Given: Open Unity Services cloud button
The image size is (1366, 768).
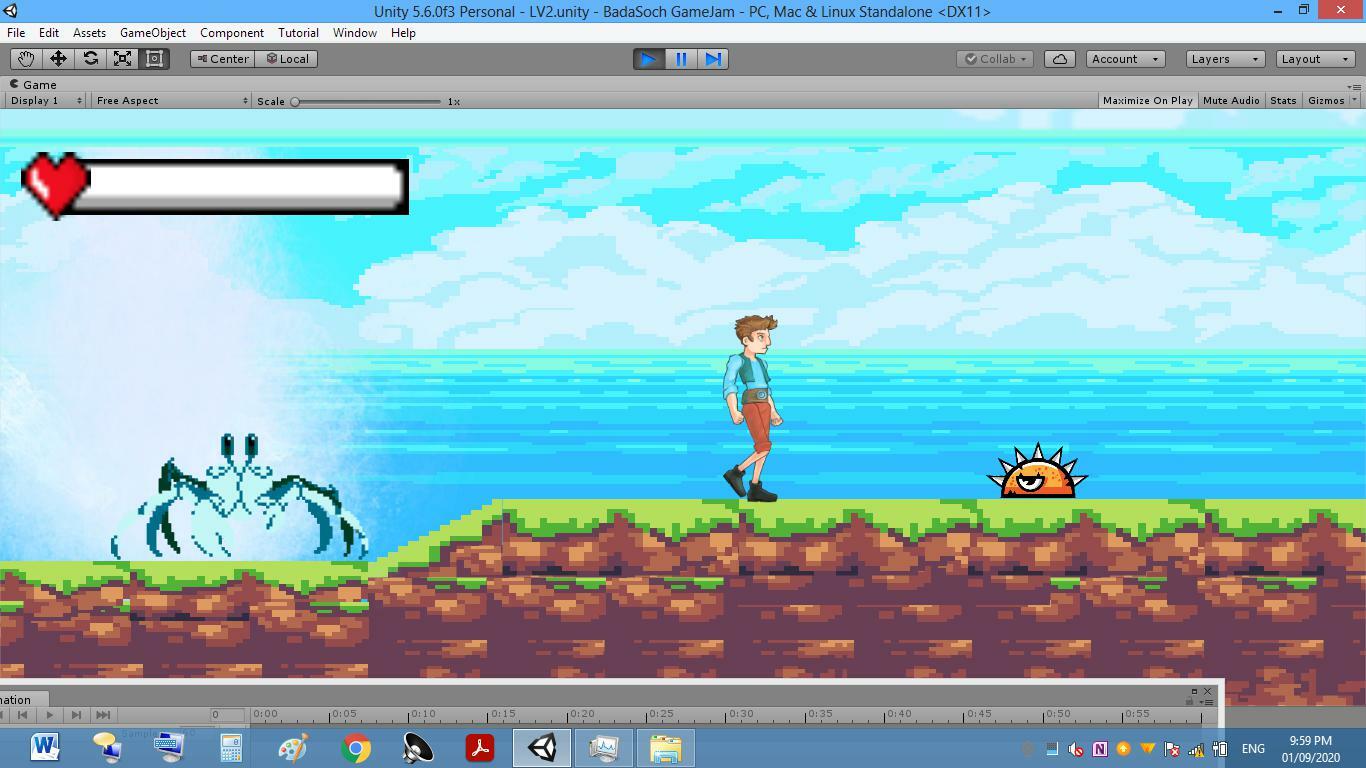Looking at the screenshot, I should (1059, 59).
